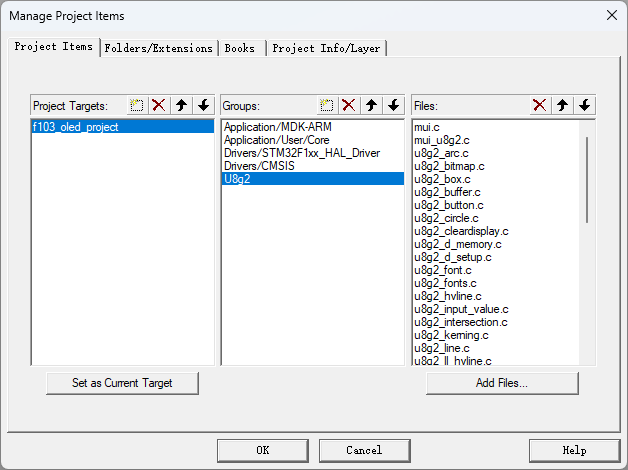Open the Folders/Extensions tab
628x470 pixels.
pos(159,48)
